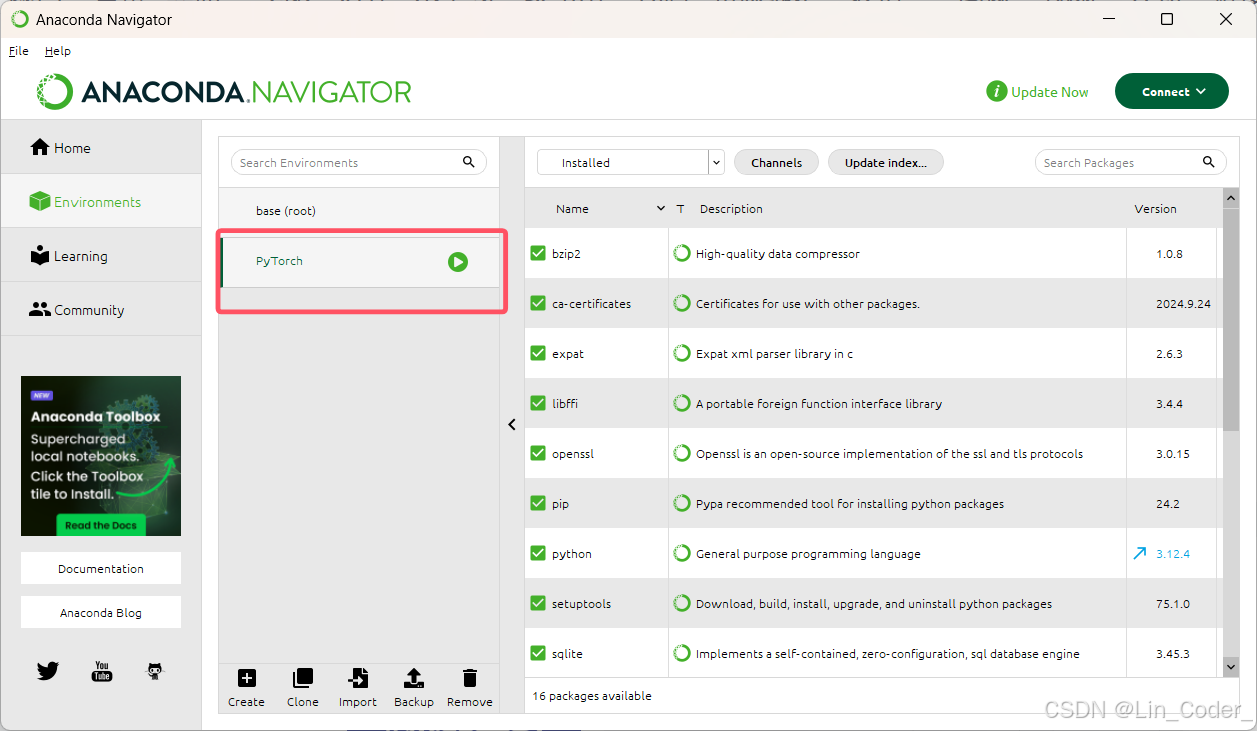The width and height of the screenshot is (1257, 731).
Task: Open the Documentation button
Action: 101,568
